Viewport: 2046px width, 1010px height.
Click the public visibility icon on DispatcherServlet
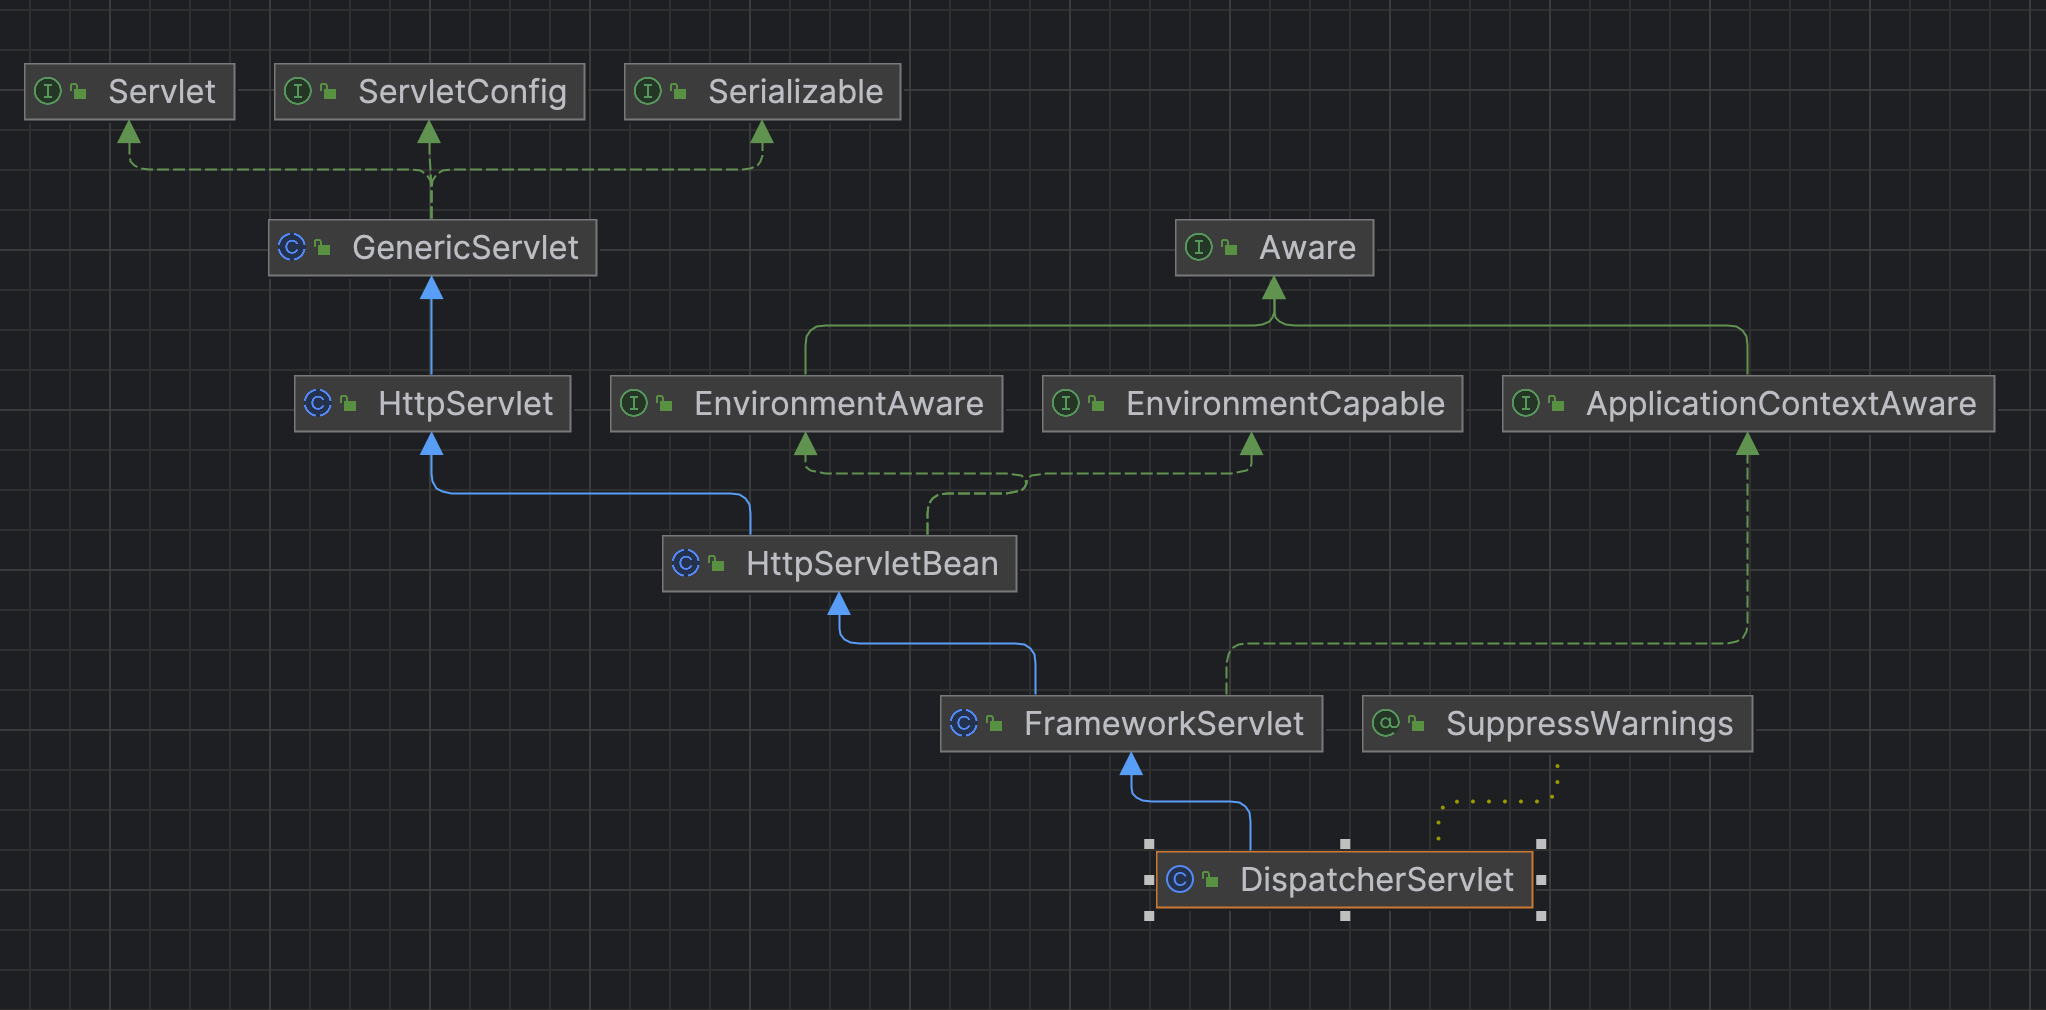1211,879
